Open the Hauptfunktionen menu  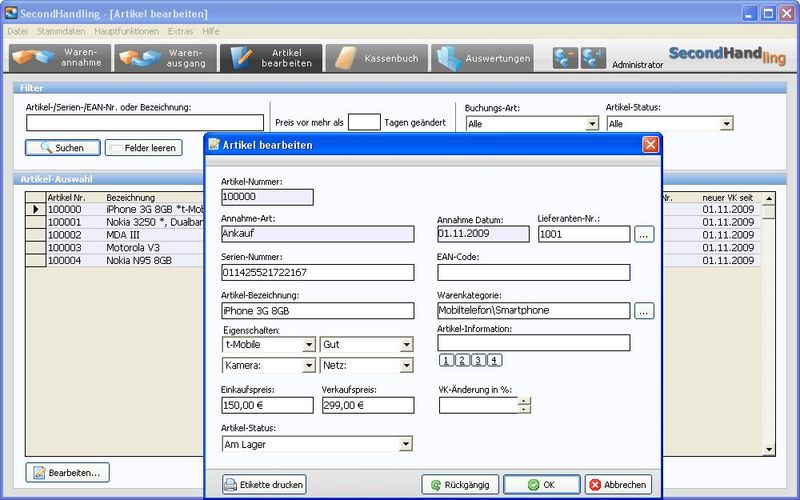pos(127,31)
